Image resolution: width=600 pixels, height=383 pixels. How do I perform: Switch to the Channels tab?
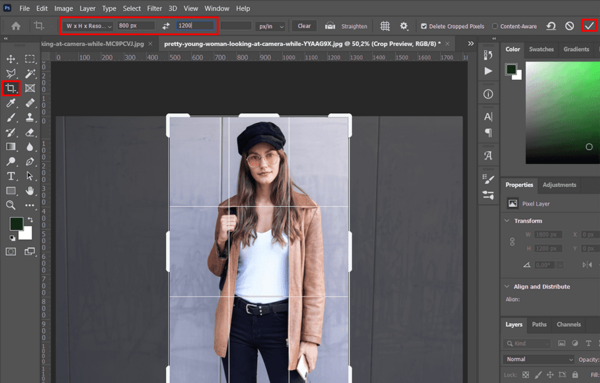569,324
